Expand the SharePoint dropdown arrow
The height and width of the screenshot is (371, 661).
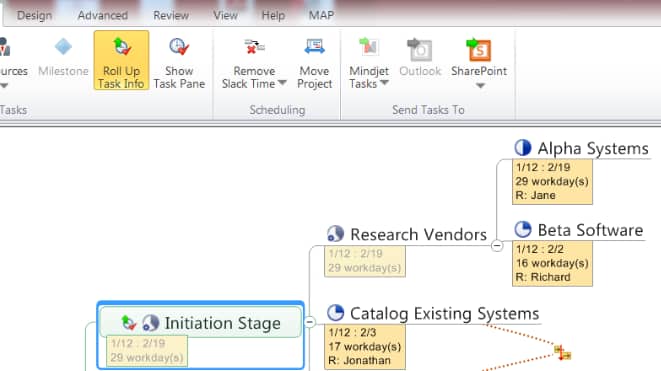(480, 86)
